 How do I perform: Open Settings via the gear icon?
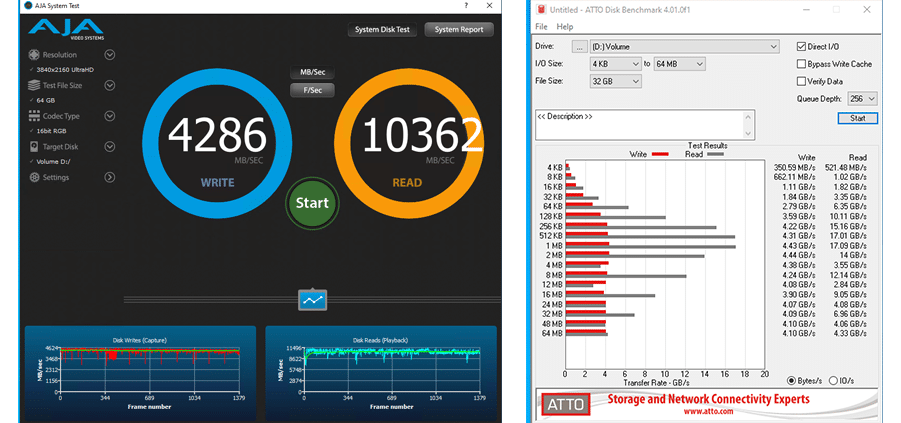[x=35, y=177]
